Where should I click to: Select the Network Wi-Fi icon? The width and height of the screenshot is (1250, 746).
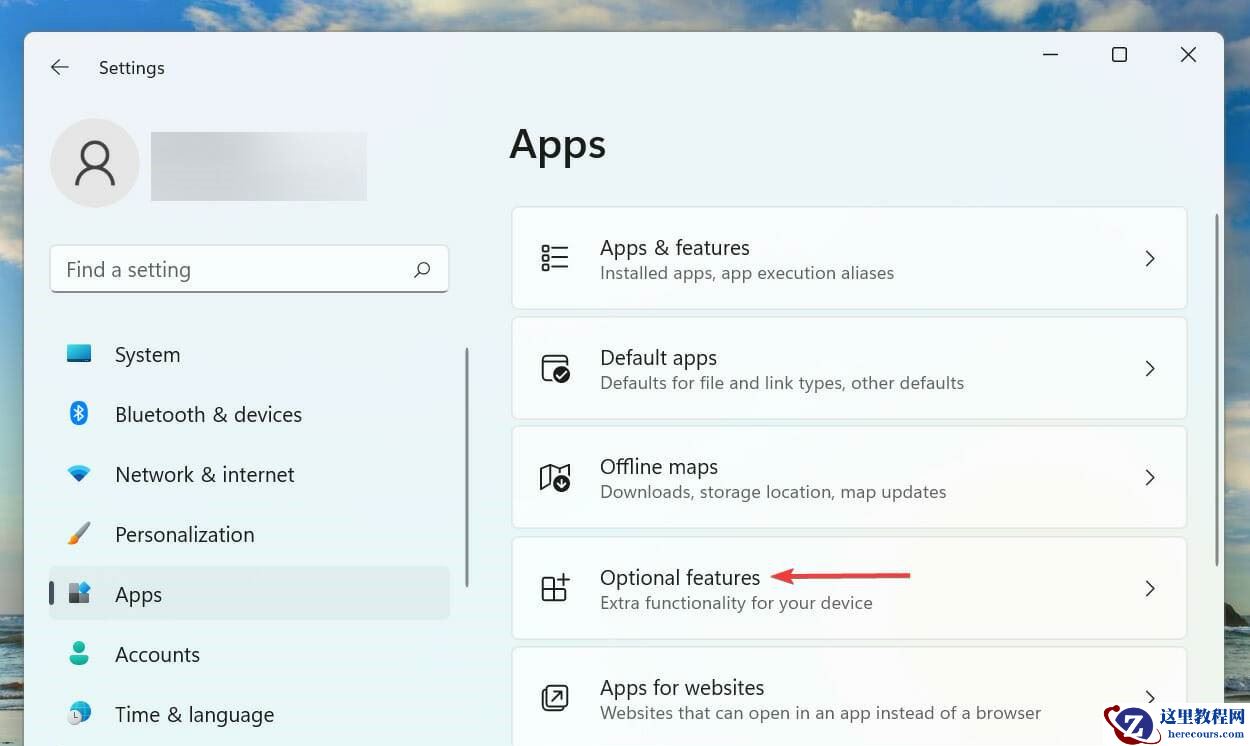coord(79,474)
